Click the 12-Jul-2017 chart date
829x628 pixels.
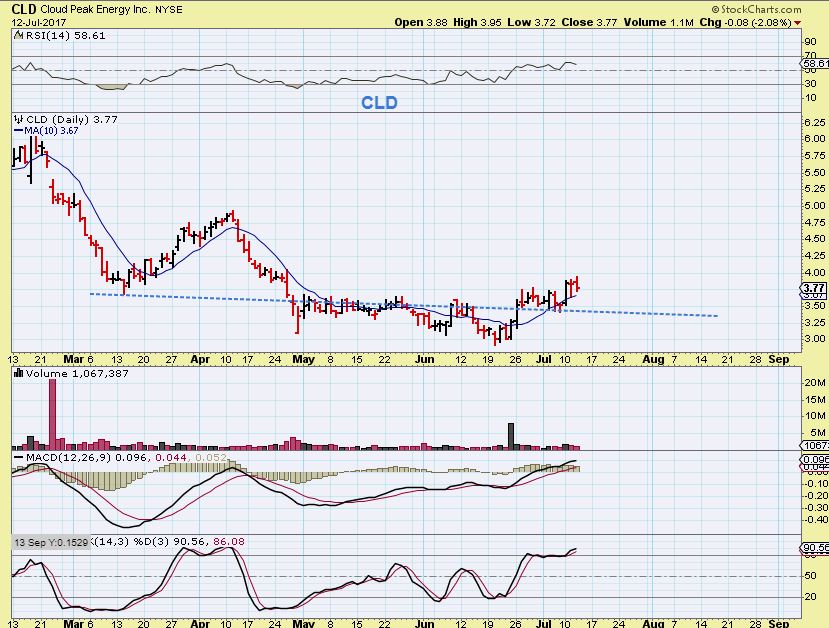[36, 22]
